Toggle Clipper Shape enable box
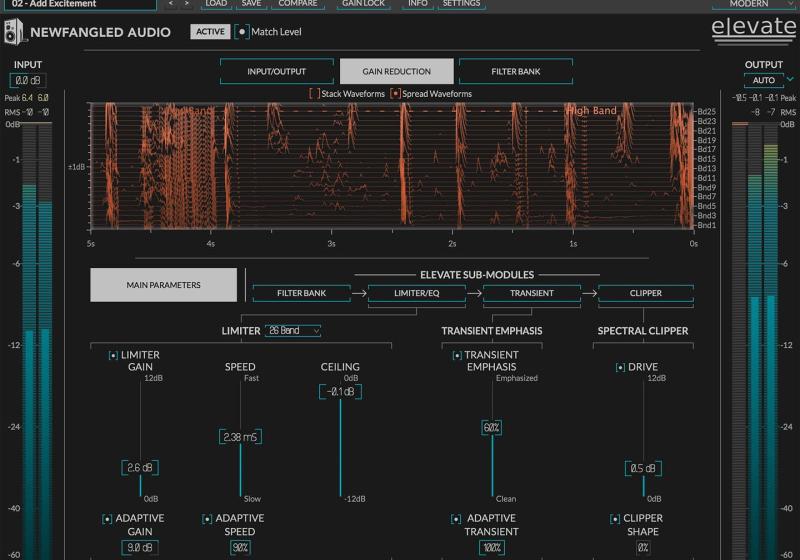Screen dimensions: 800x560 coord(615,519)
